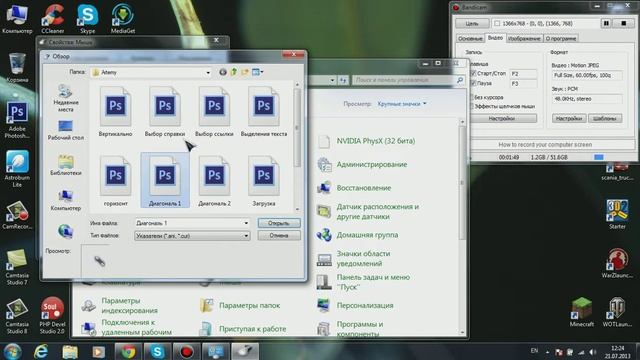640x360 pixels.
Task: Go up one folder level in Обзор dialog
Action: pyautogui.click(x=233, y=72)
